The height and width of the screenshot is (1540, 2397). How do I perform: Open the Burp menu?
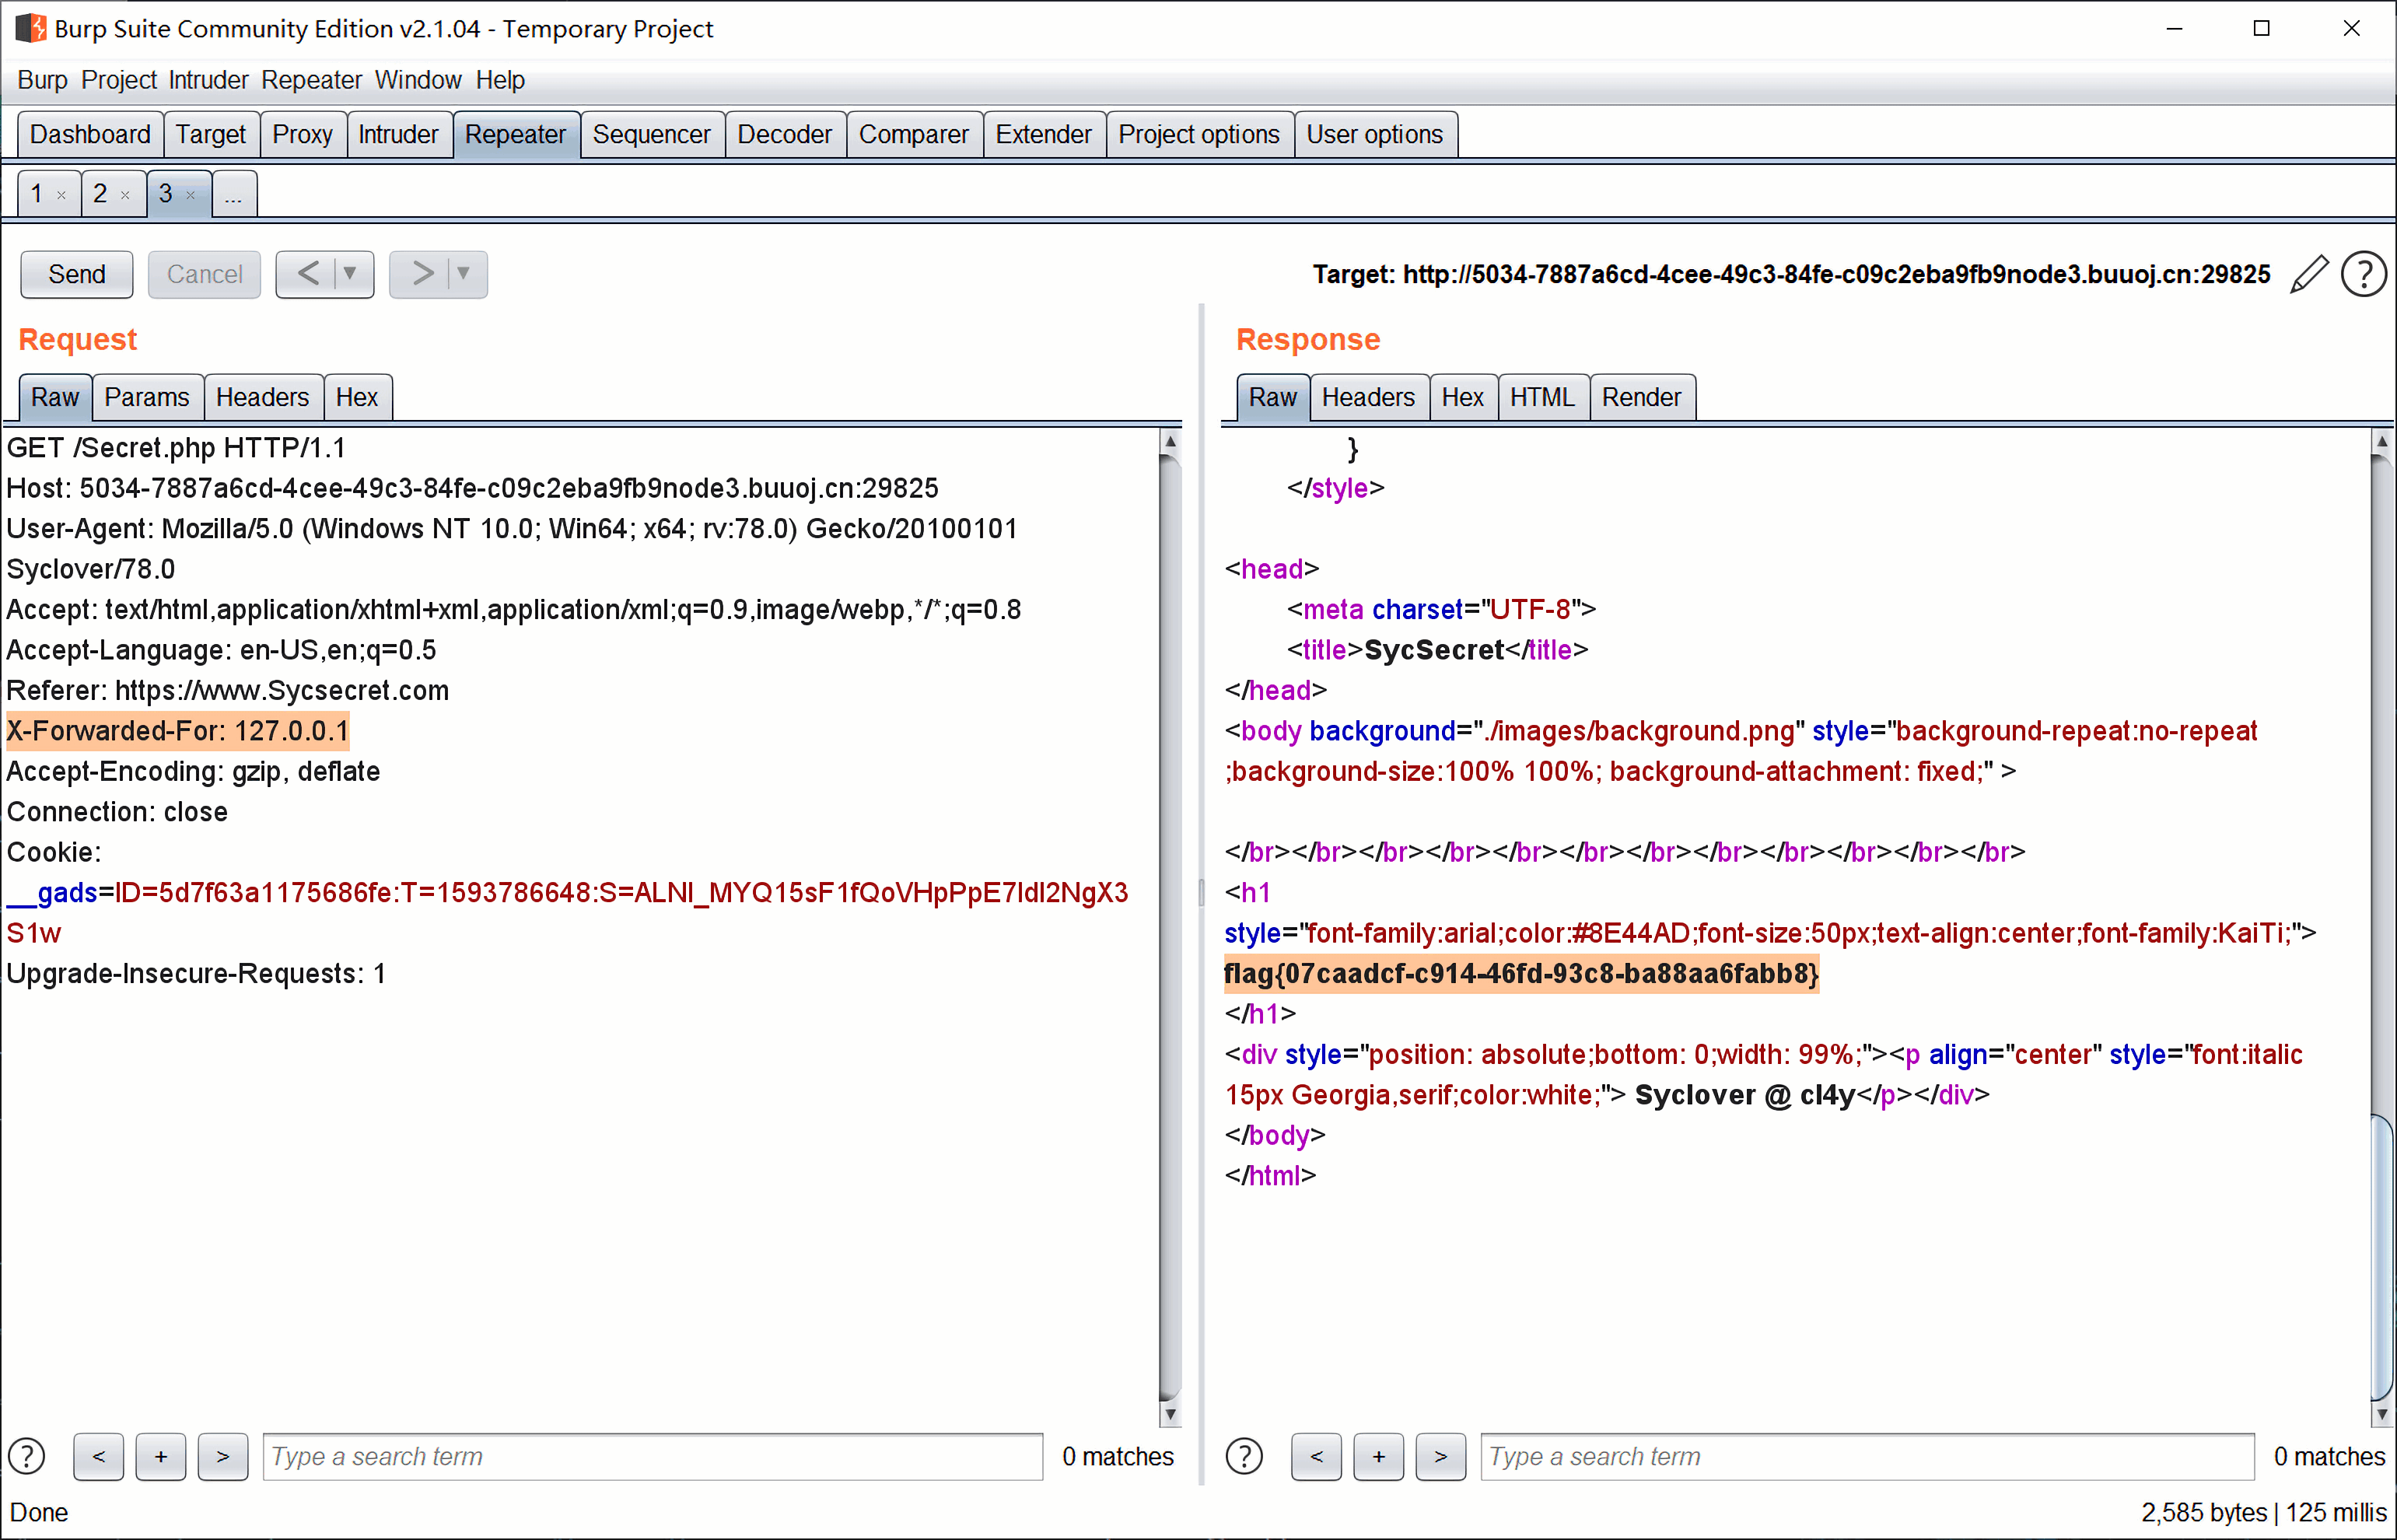pyautogui.click(x=42, y=80)
